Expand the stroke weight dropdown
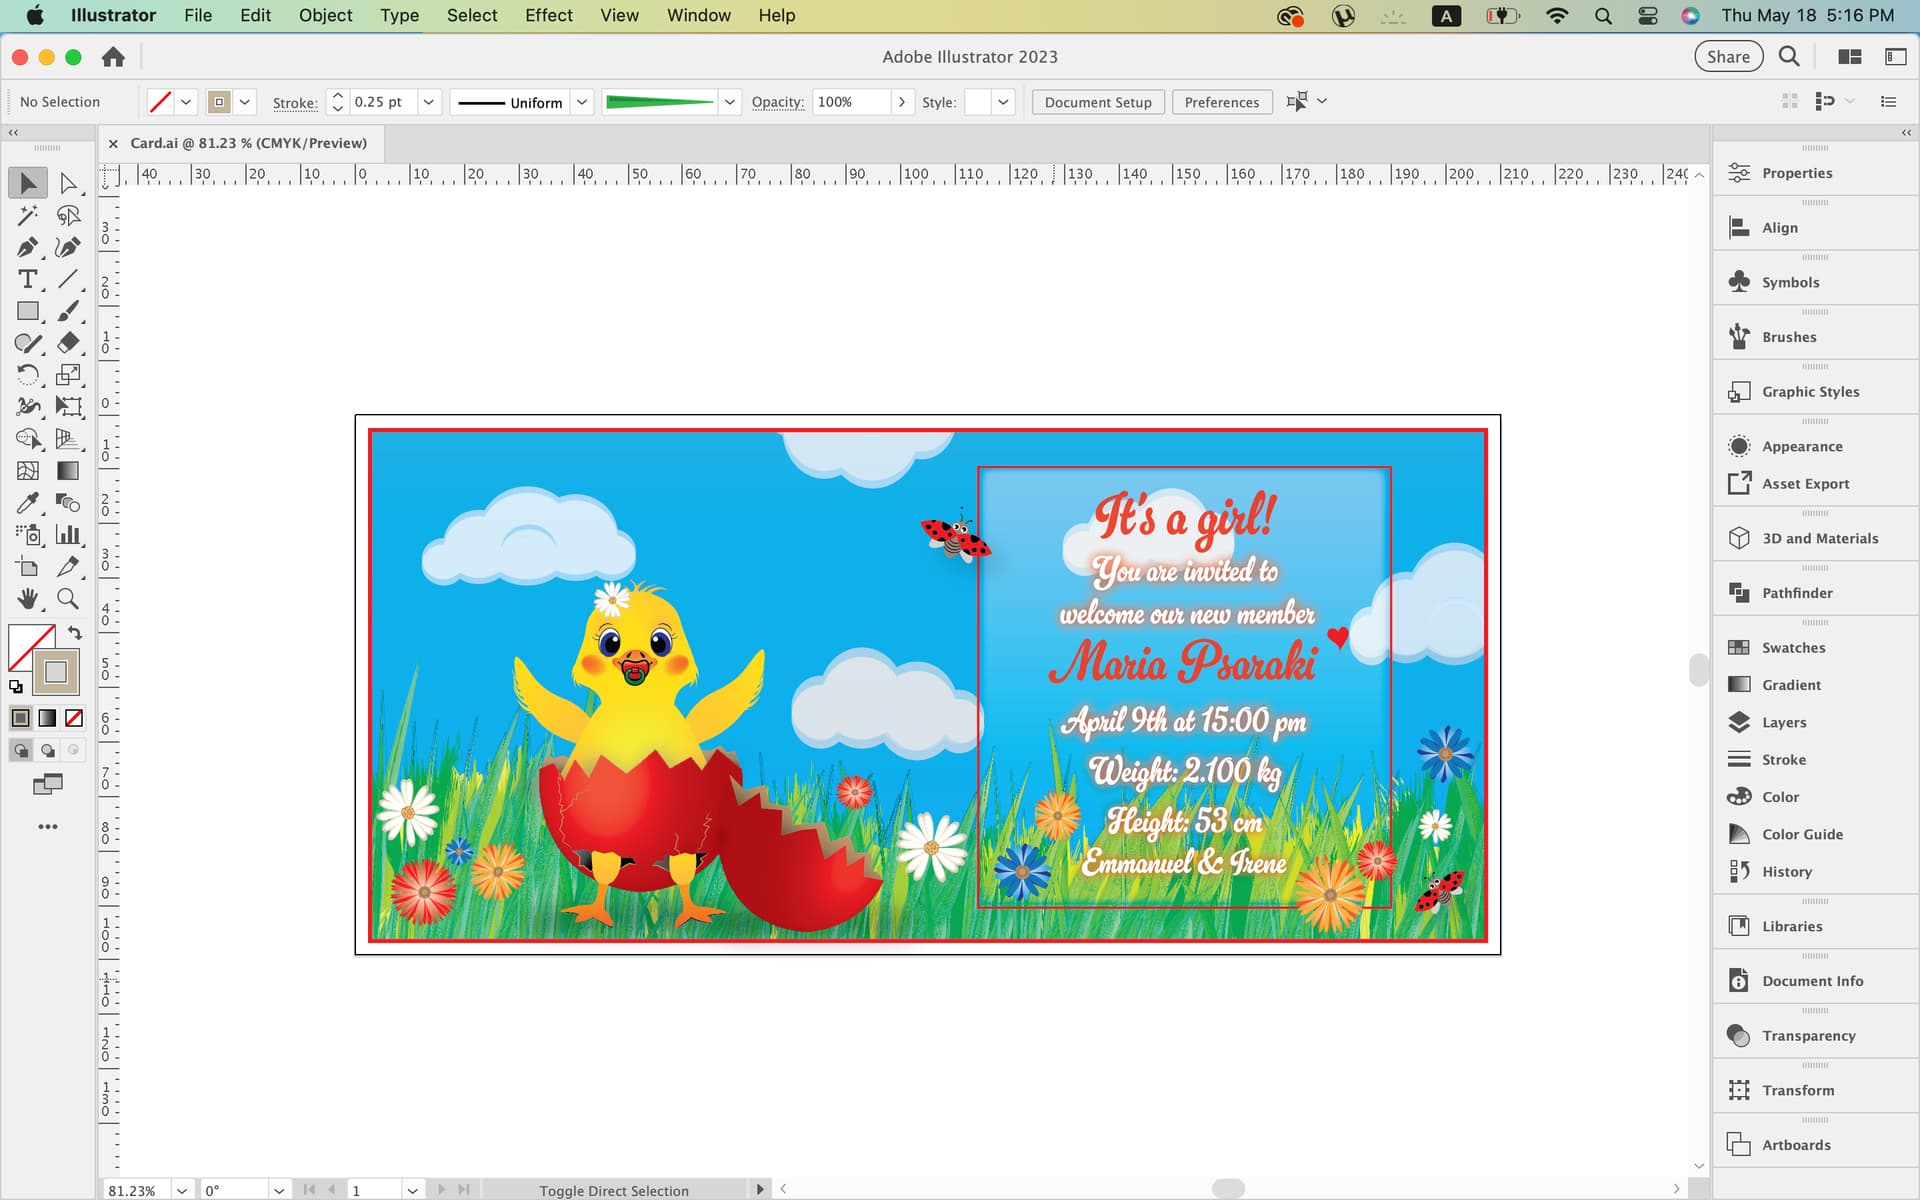This screenshot has width=1920, height=1200. click(x=429, y=102)
